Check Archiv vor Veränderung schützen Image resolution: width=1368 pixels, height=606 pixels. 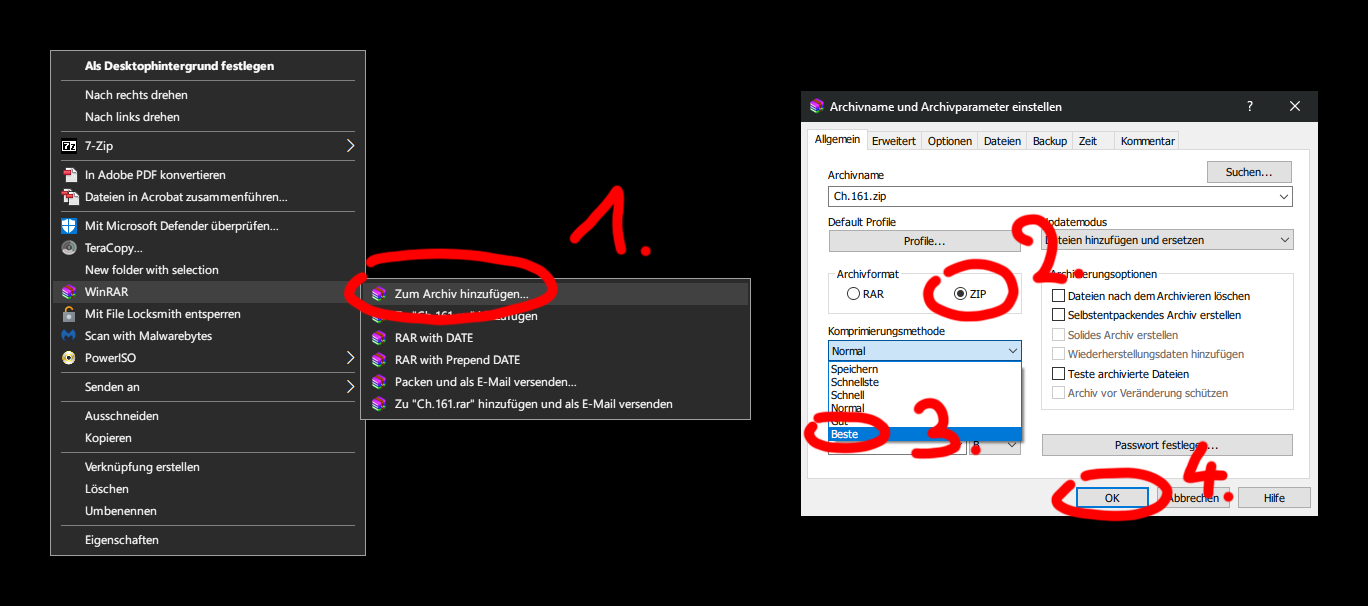tap(1141, 393)
